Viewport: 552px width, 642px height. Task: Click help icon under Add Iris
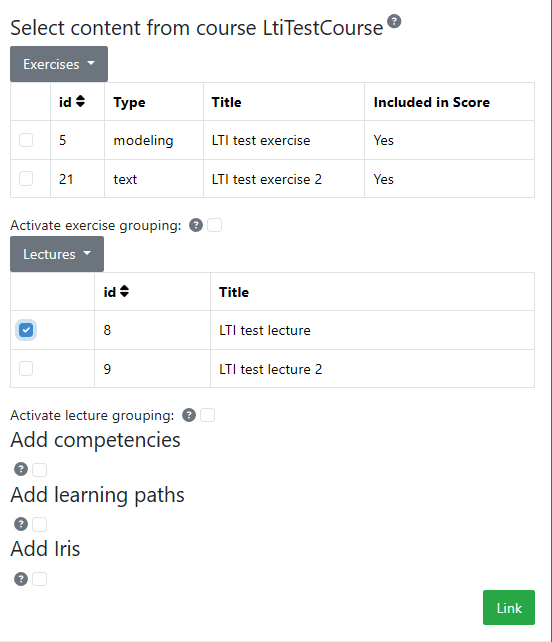point(21,579)
